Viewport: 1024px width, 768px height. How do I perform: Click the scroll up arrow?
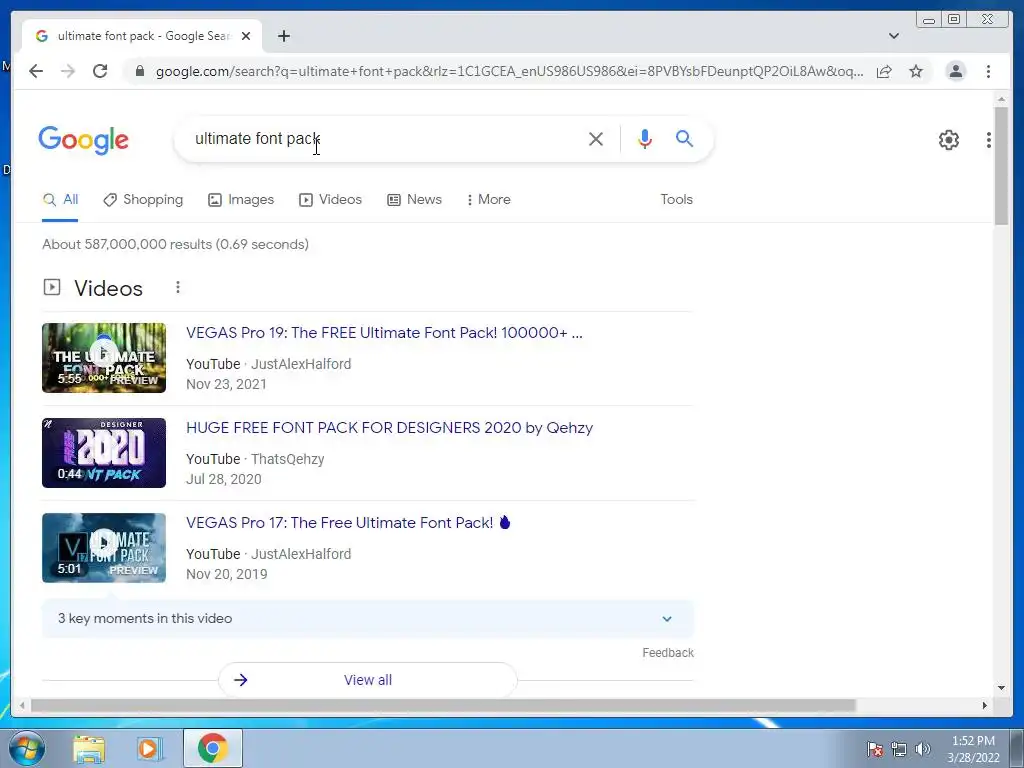point(1001,99)
